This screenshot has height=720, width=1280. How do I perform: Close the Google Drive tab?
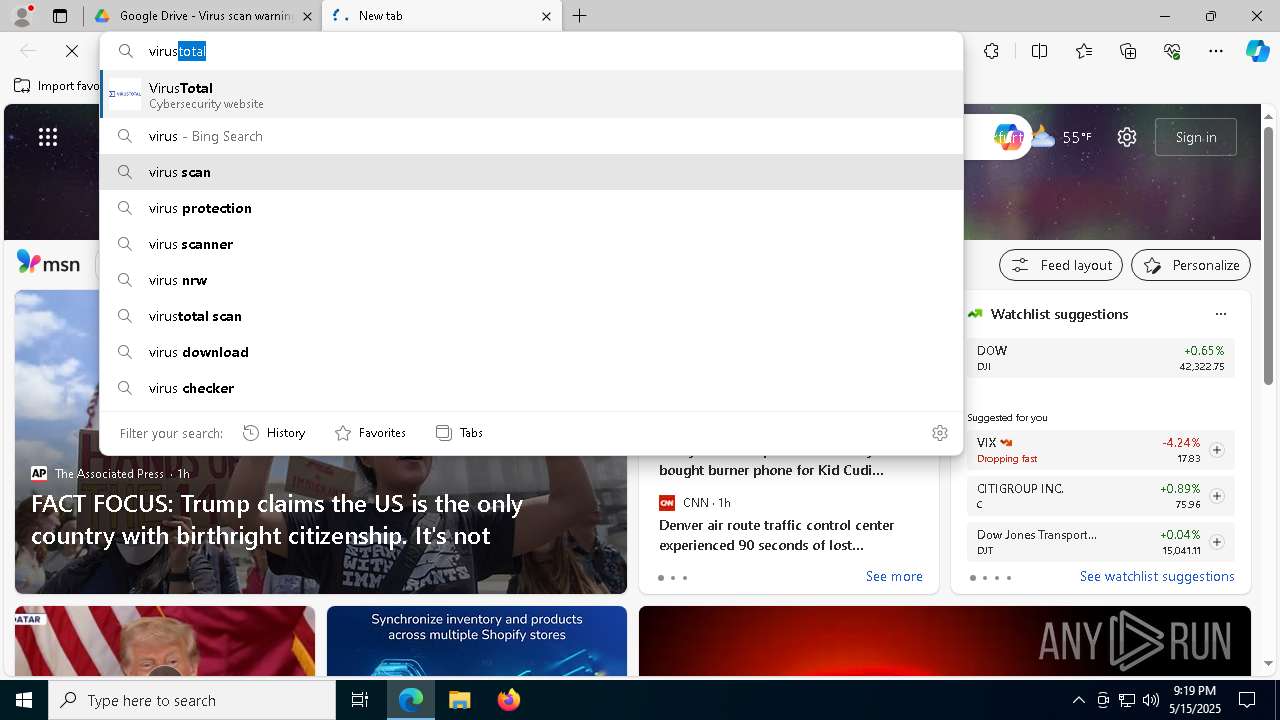(x=307, y=16)
